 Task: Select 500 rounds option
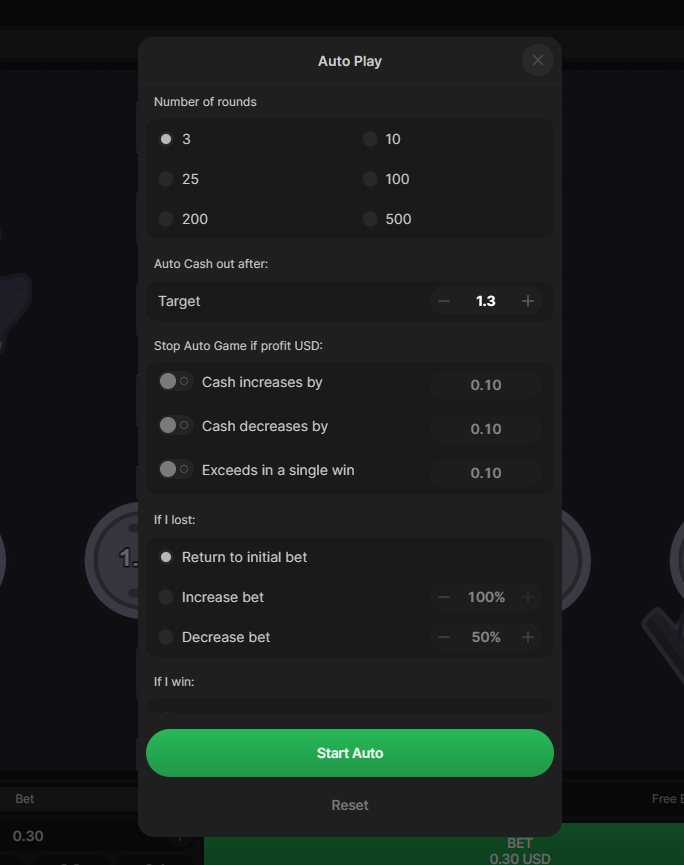[370, 219]
